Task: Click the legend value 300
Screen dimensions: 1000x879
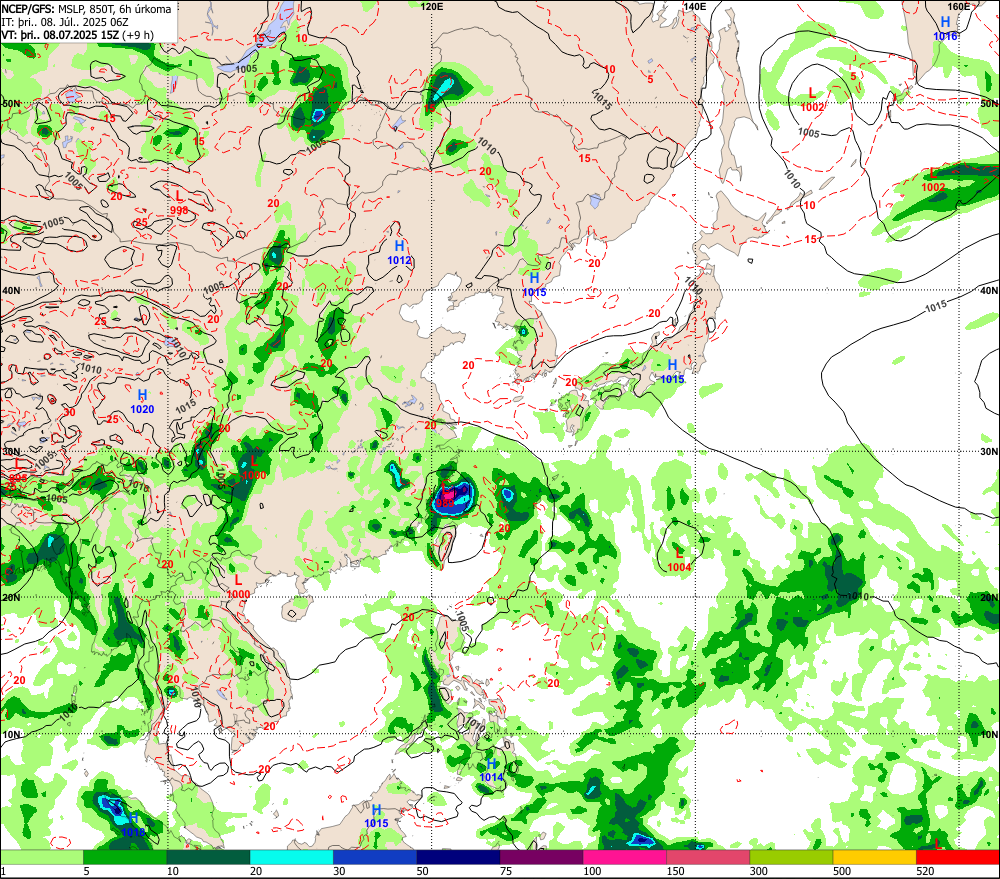Action: click(x=758, y=871)
